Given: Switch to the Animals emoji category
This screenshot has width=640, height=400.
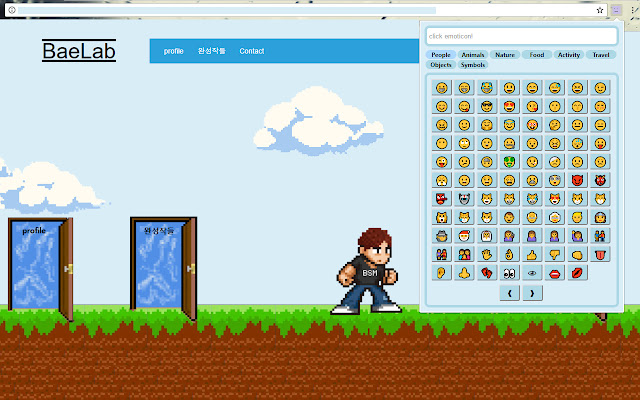Looking at the screenshot, I should [x=473, y=55].
